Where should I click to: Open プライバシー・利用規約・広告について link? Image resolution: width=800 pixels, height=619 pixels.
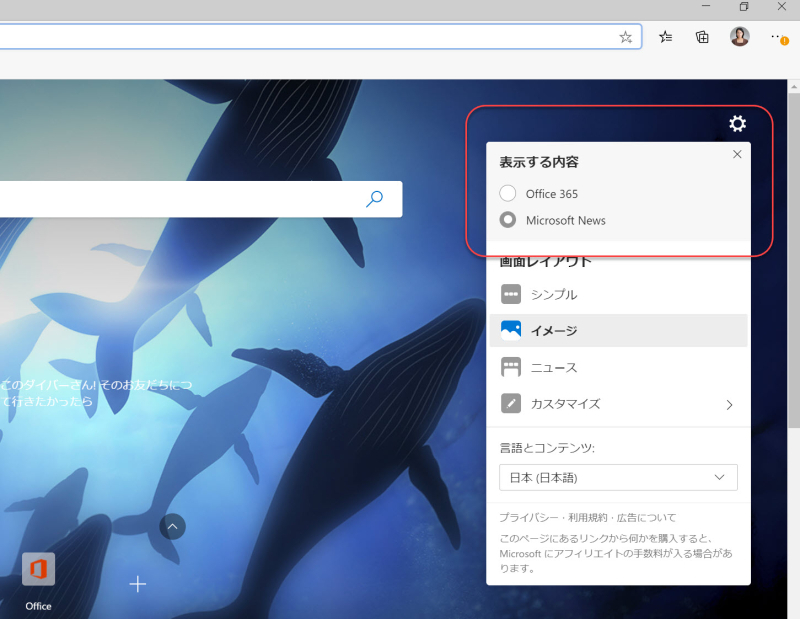[587, 517]
